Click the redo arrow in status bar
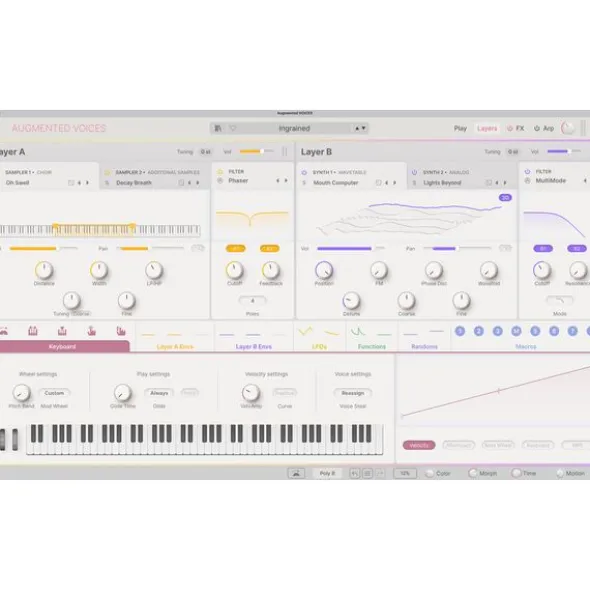This screenshot has height=591, width=590. (x=380, y=473)
